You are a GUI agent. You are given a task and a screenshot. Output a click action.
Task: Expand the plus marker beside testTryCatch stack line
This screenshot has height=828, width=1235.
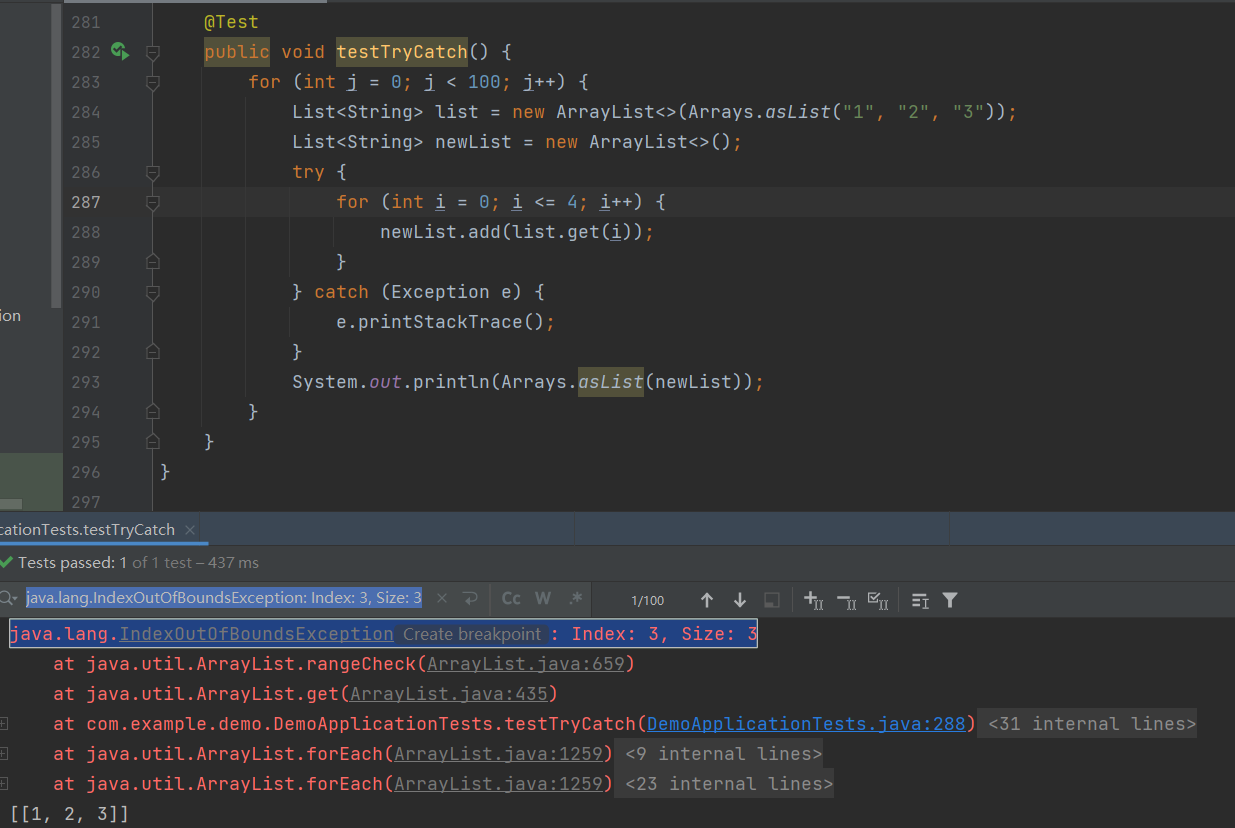pos(4,723)
